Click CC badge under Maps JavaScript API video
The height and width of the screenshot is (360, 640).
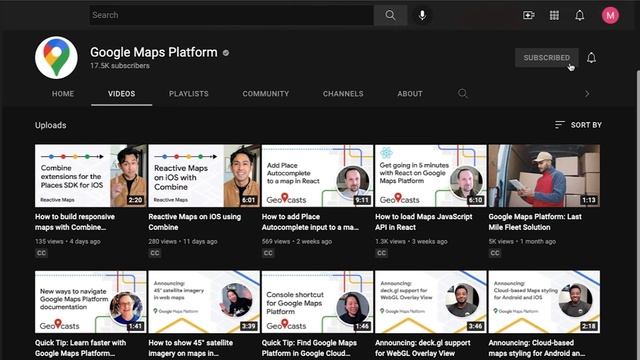[x=382, y=253]
